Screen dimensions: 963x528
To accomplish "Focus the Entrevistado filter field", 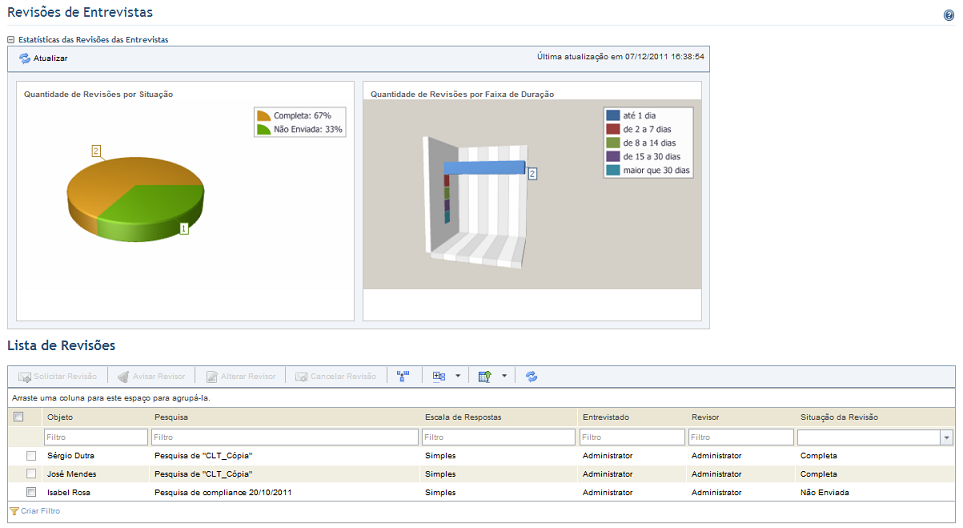I will click(x=632, y=437).
